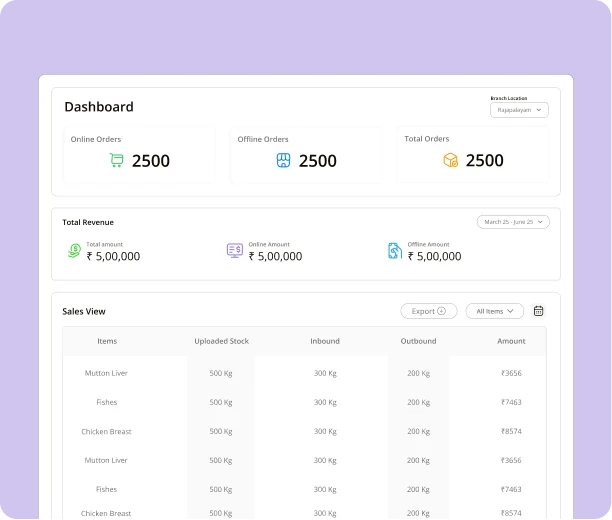Screen dimensions: 612x520
Task: Select the Offline Orders card
Action: (x=306, y=155)
